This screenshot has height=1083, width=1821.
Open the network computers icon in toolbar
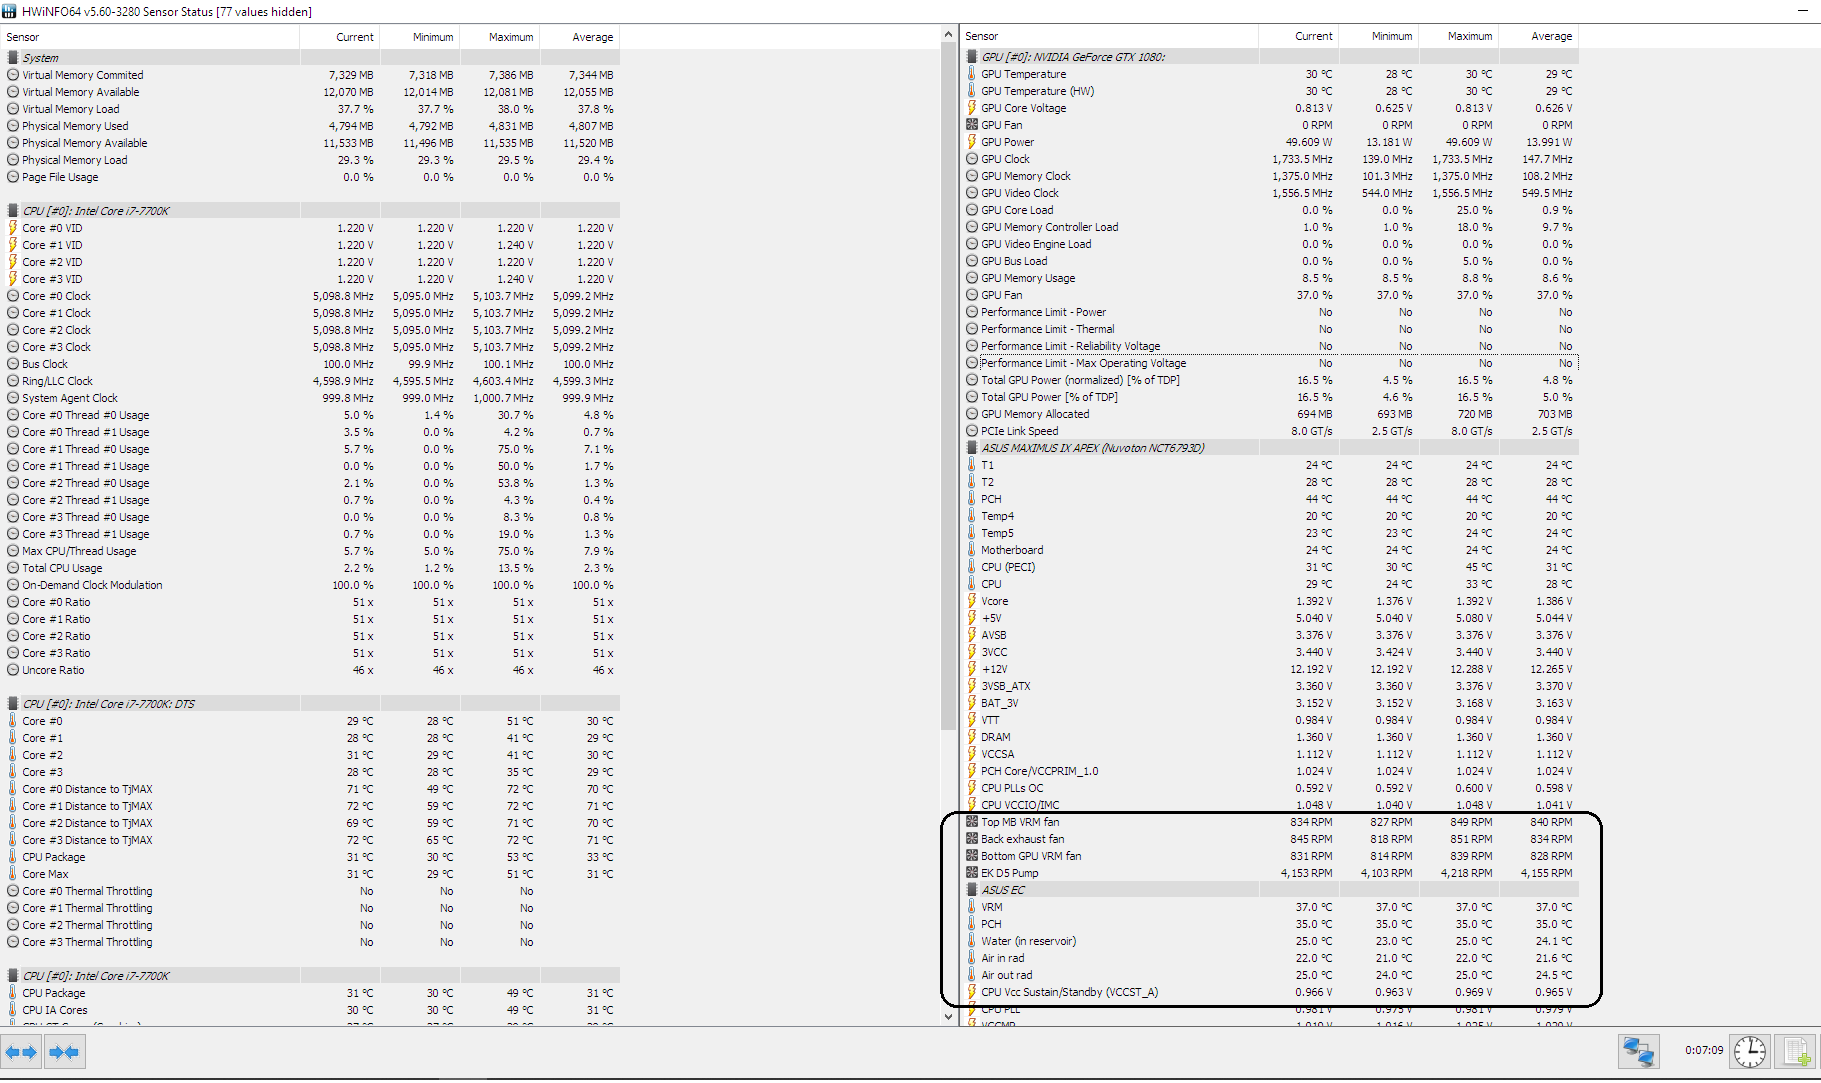pyautogui.click(x=1638, y=1052)
